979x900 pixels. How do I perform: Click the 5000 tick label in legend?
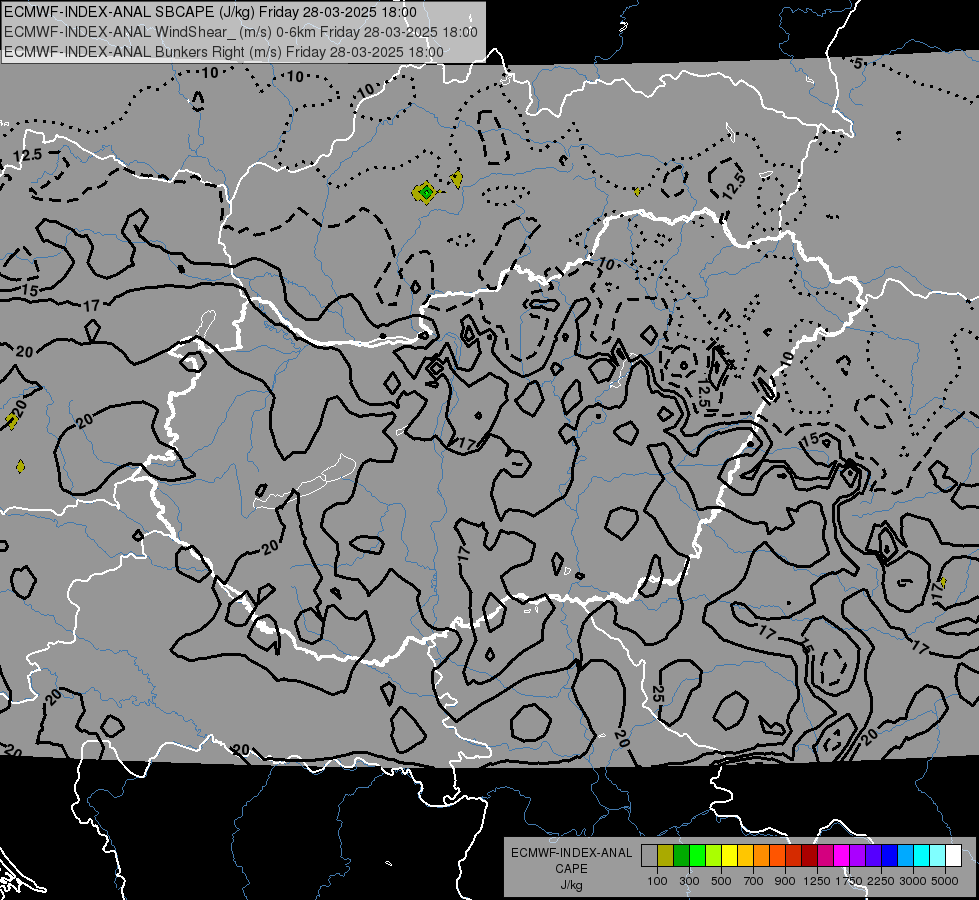pyautogui.click(x=945, y=881)
